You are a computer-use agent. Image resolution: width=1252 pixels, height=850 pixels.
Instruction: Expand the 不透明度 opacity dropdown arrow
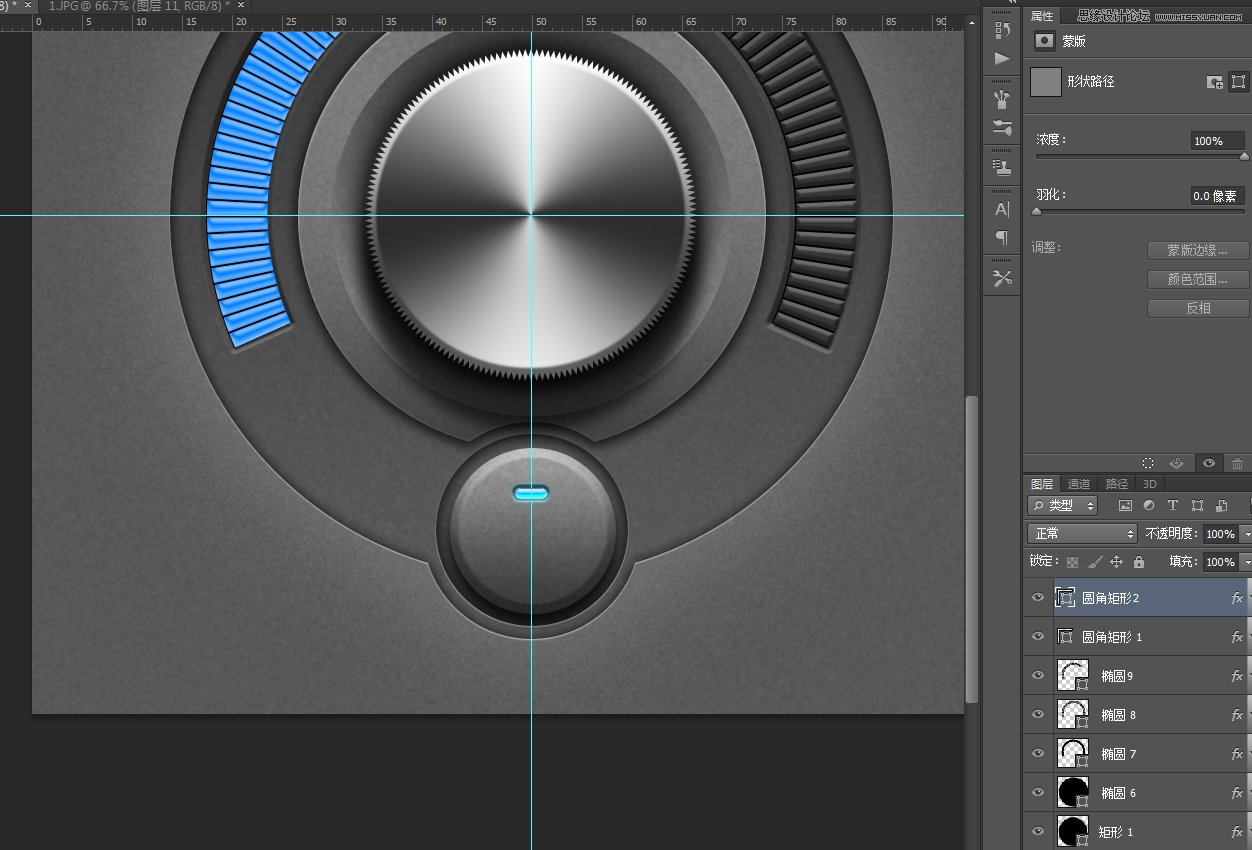coord(1245,535)
